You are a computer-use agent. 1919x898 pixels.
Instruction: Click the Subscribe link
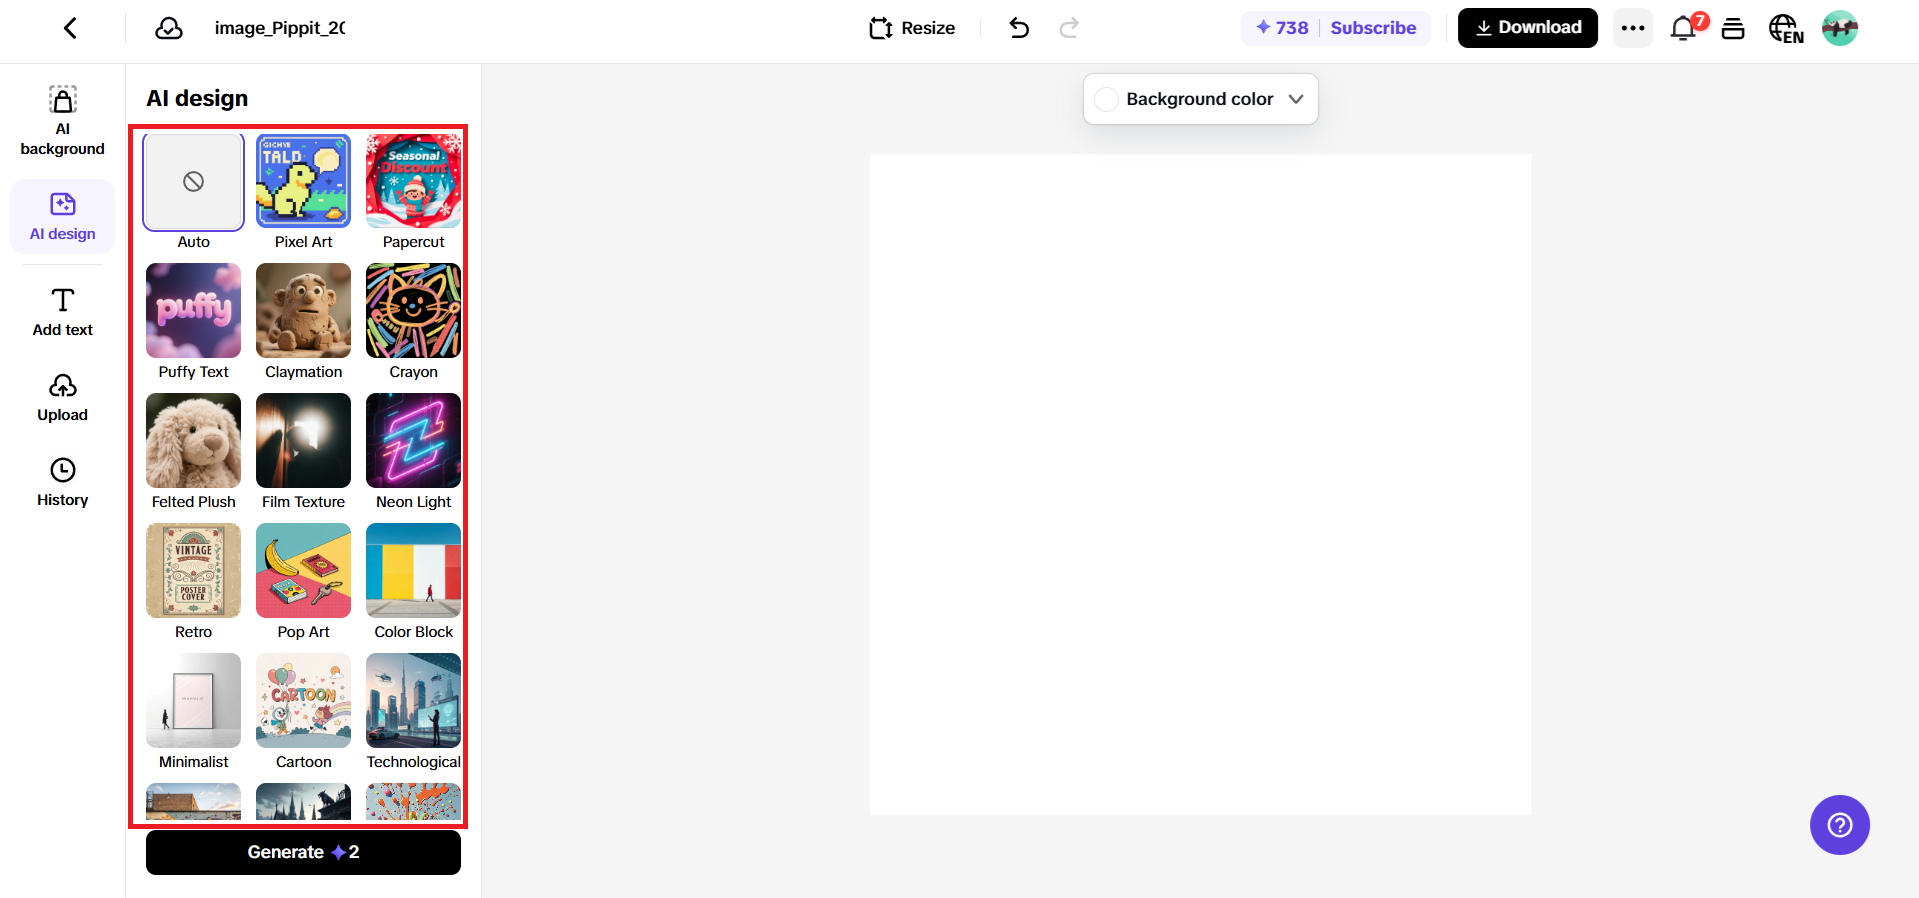click(1373, 28)
